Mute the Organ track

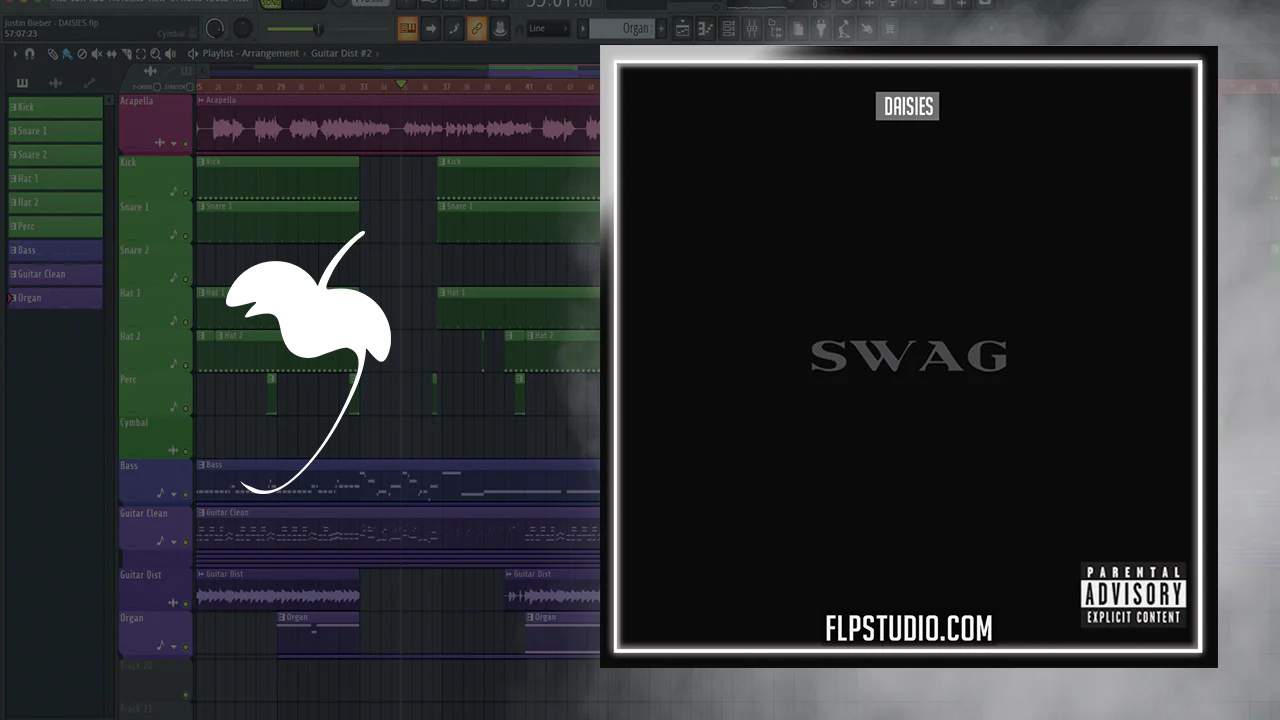185,647
